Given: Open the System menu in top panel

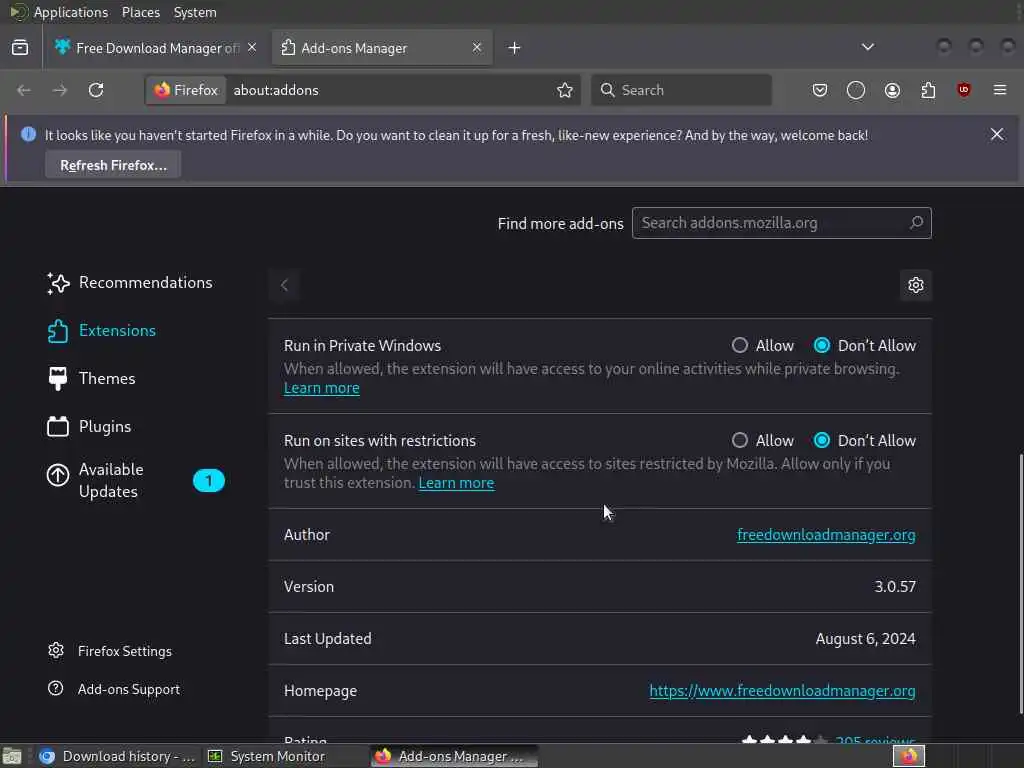Looking at the screenshot, I should (x=195, y=12).
